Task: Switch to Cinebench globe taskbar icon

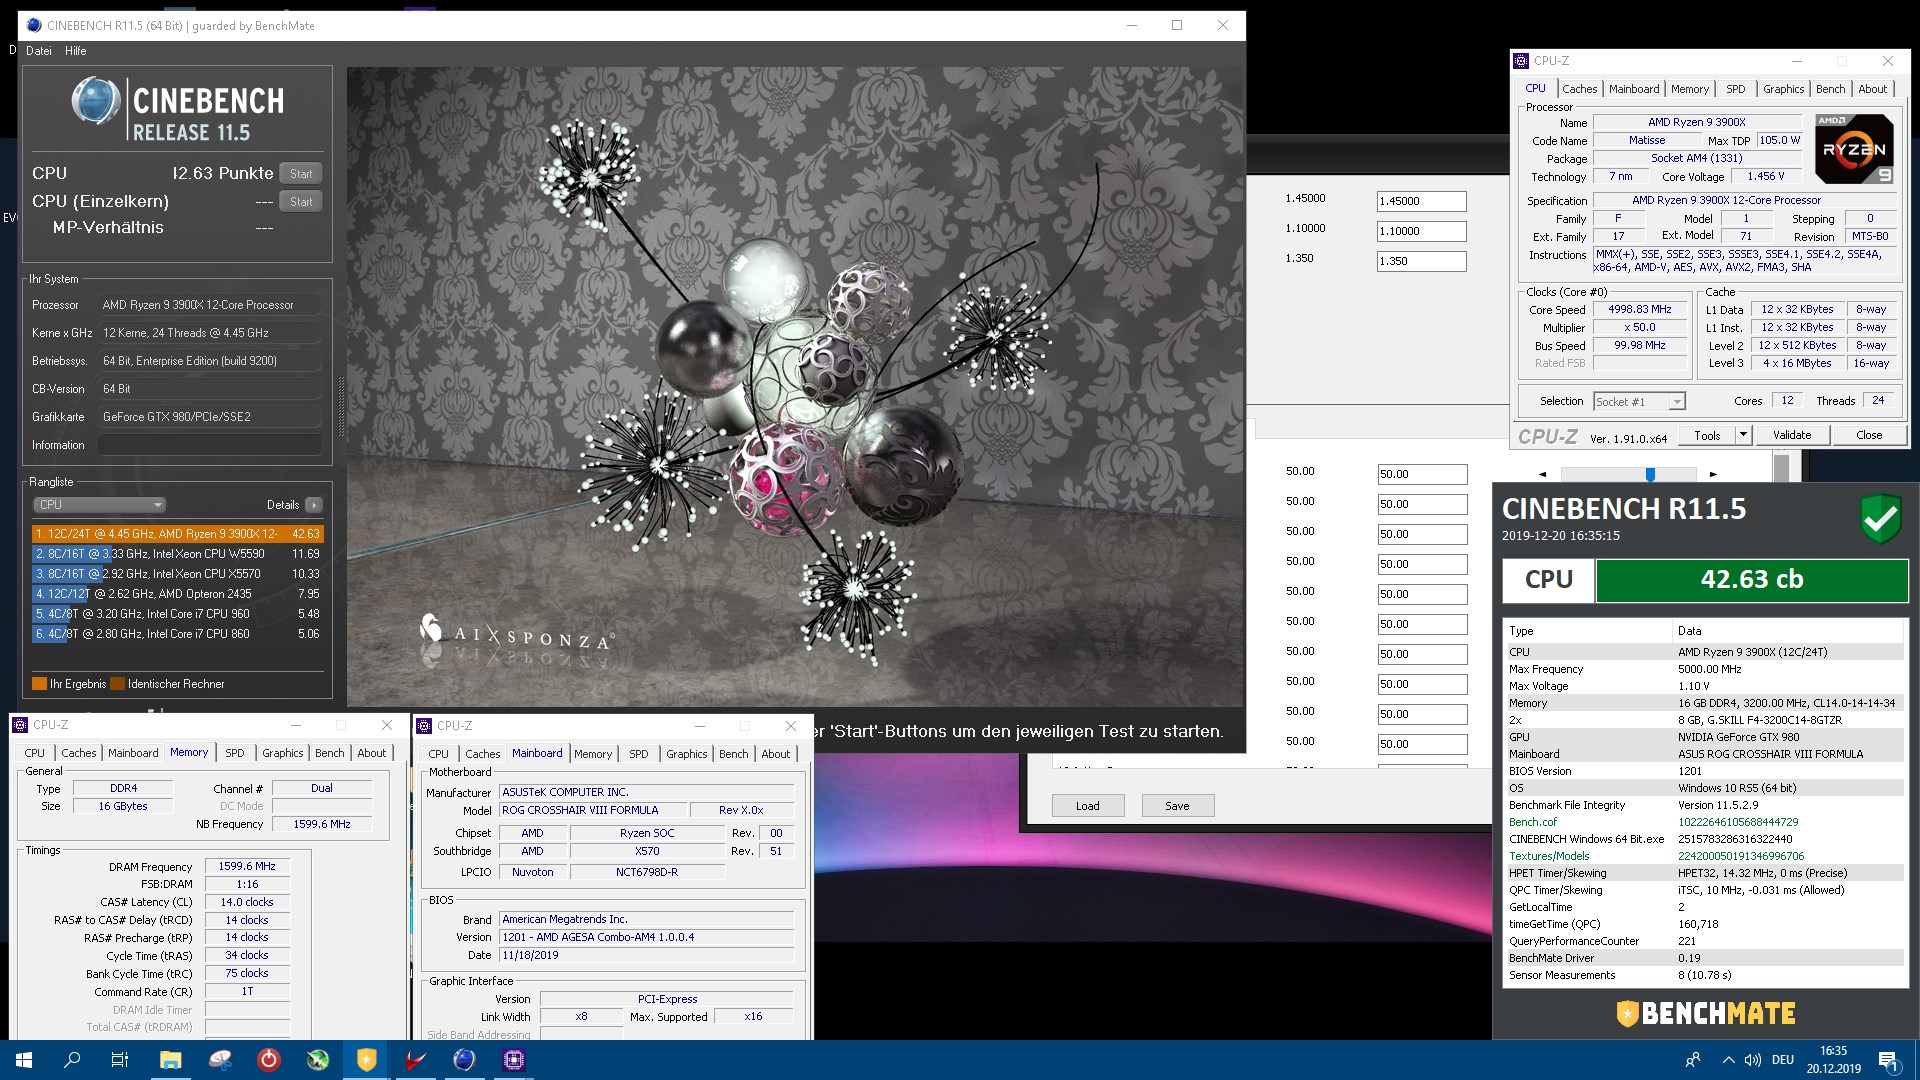Action: 465,1060
